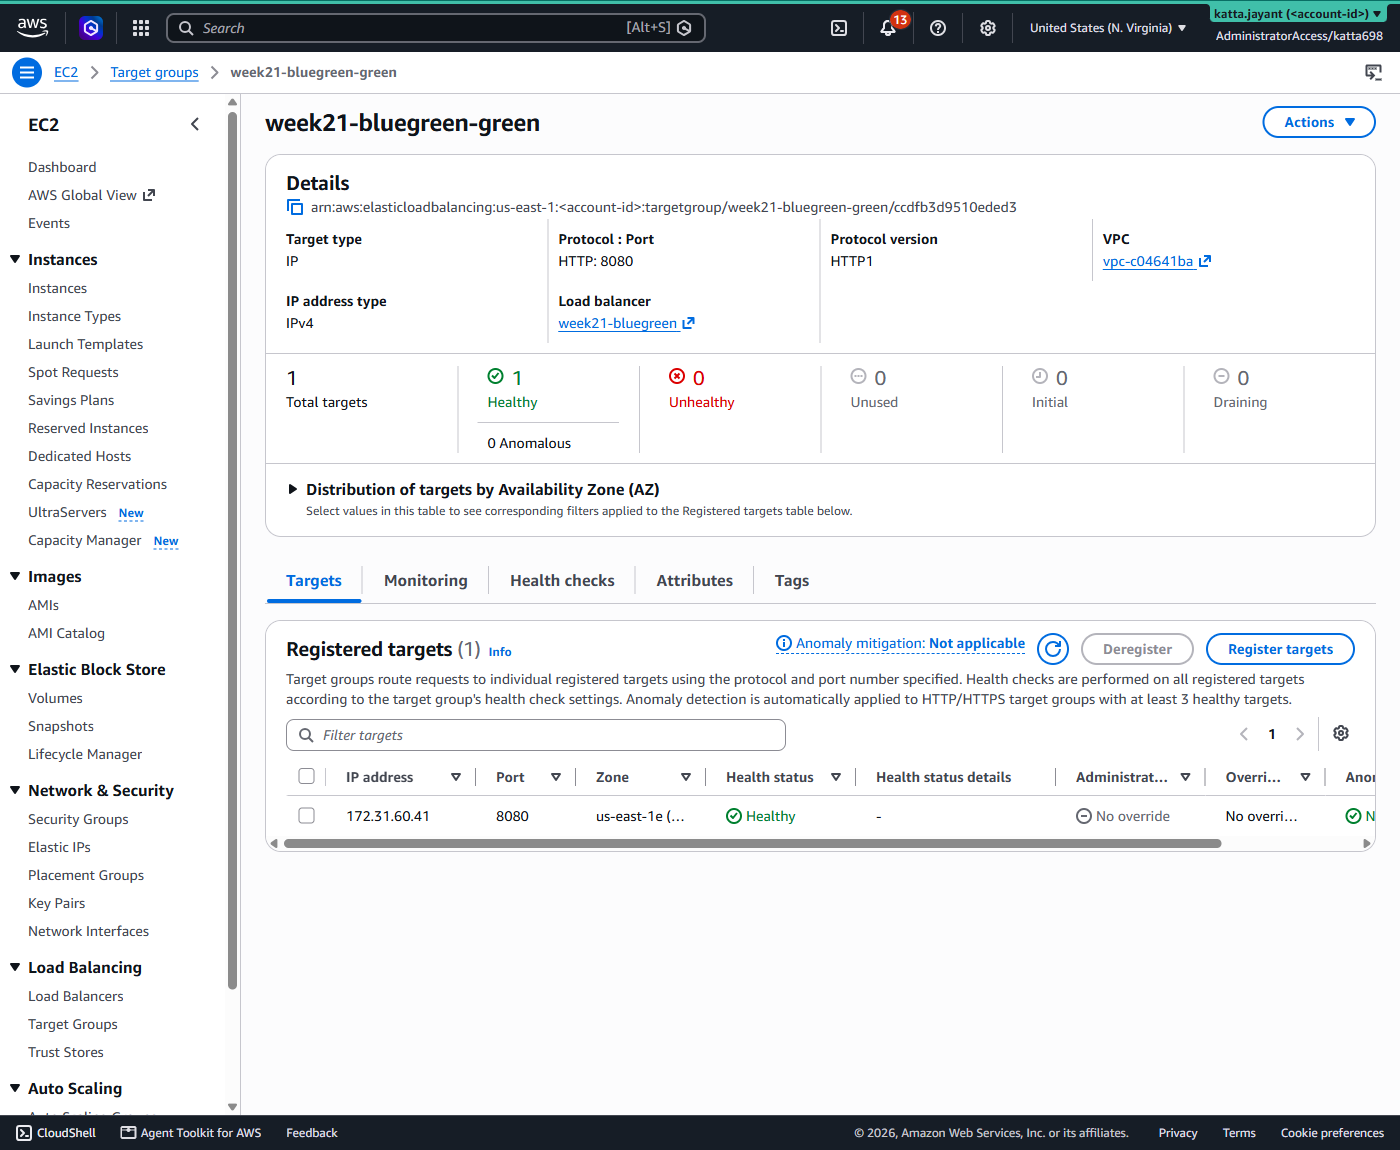Viewport: 1400px width, 1150px height.
Task: Toggle the hamburger navigation menu button
Action: click(x=27, y=72)
